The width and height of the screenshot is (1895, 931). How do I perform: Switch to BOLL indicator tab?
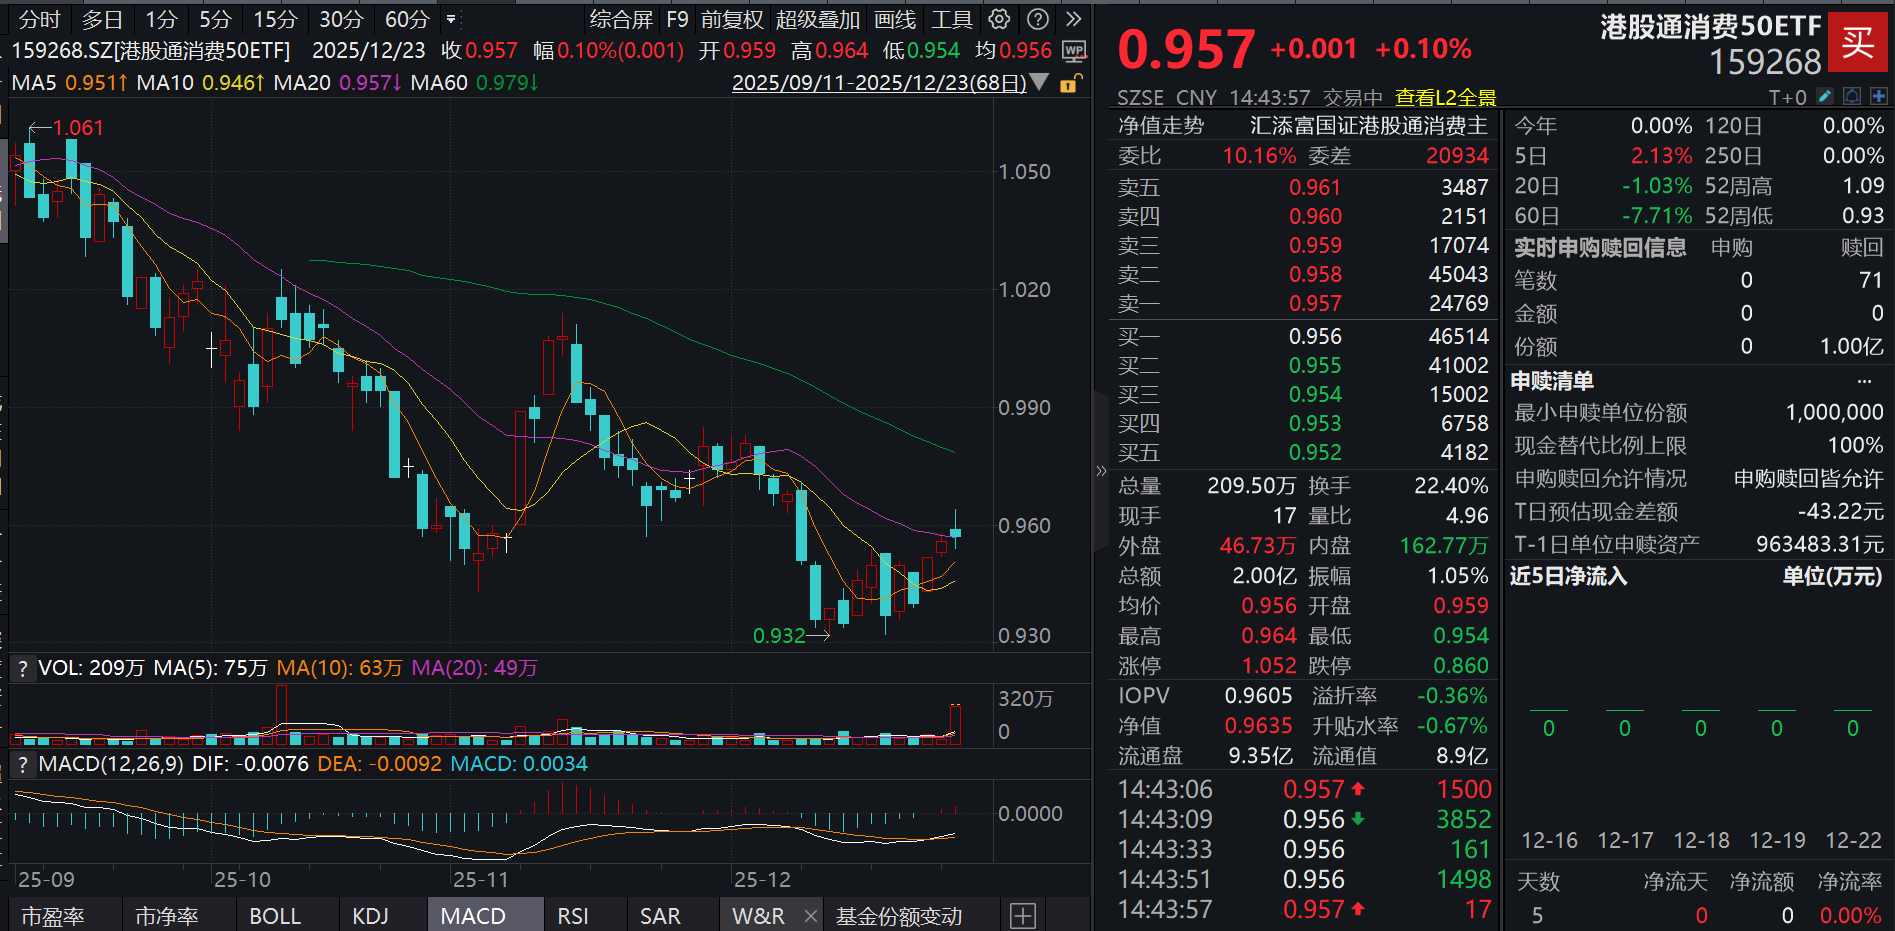click(x=275, y=916)
